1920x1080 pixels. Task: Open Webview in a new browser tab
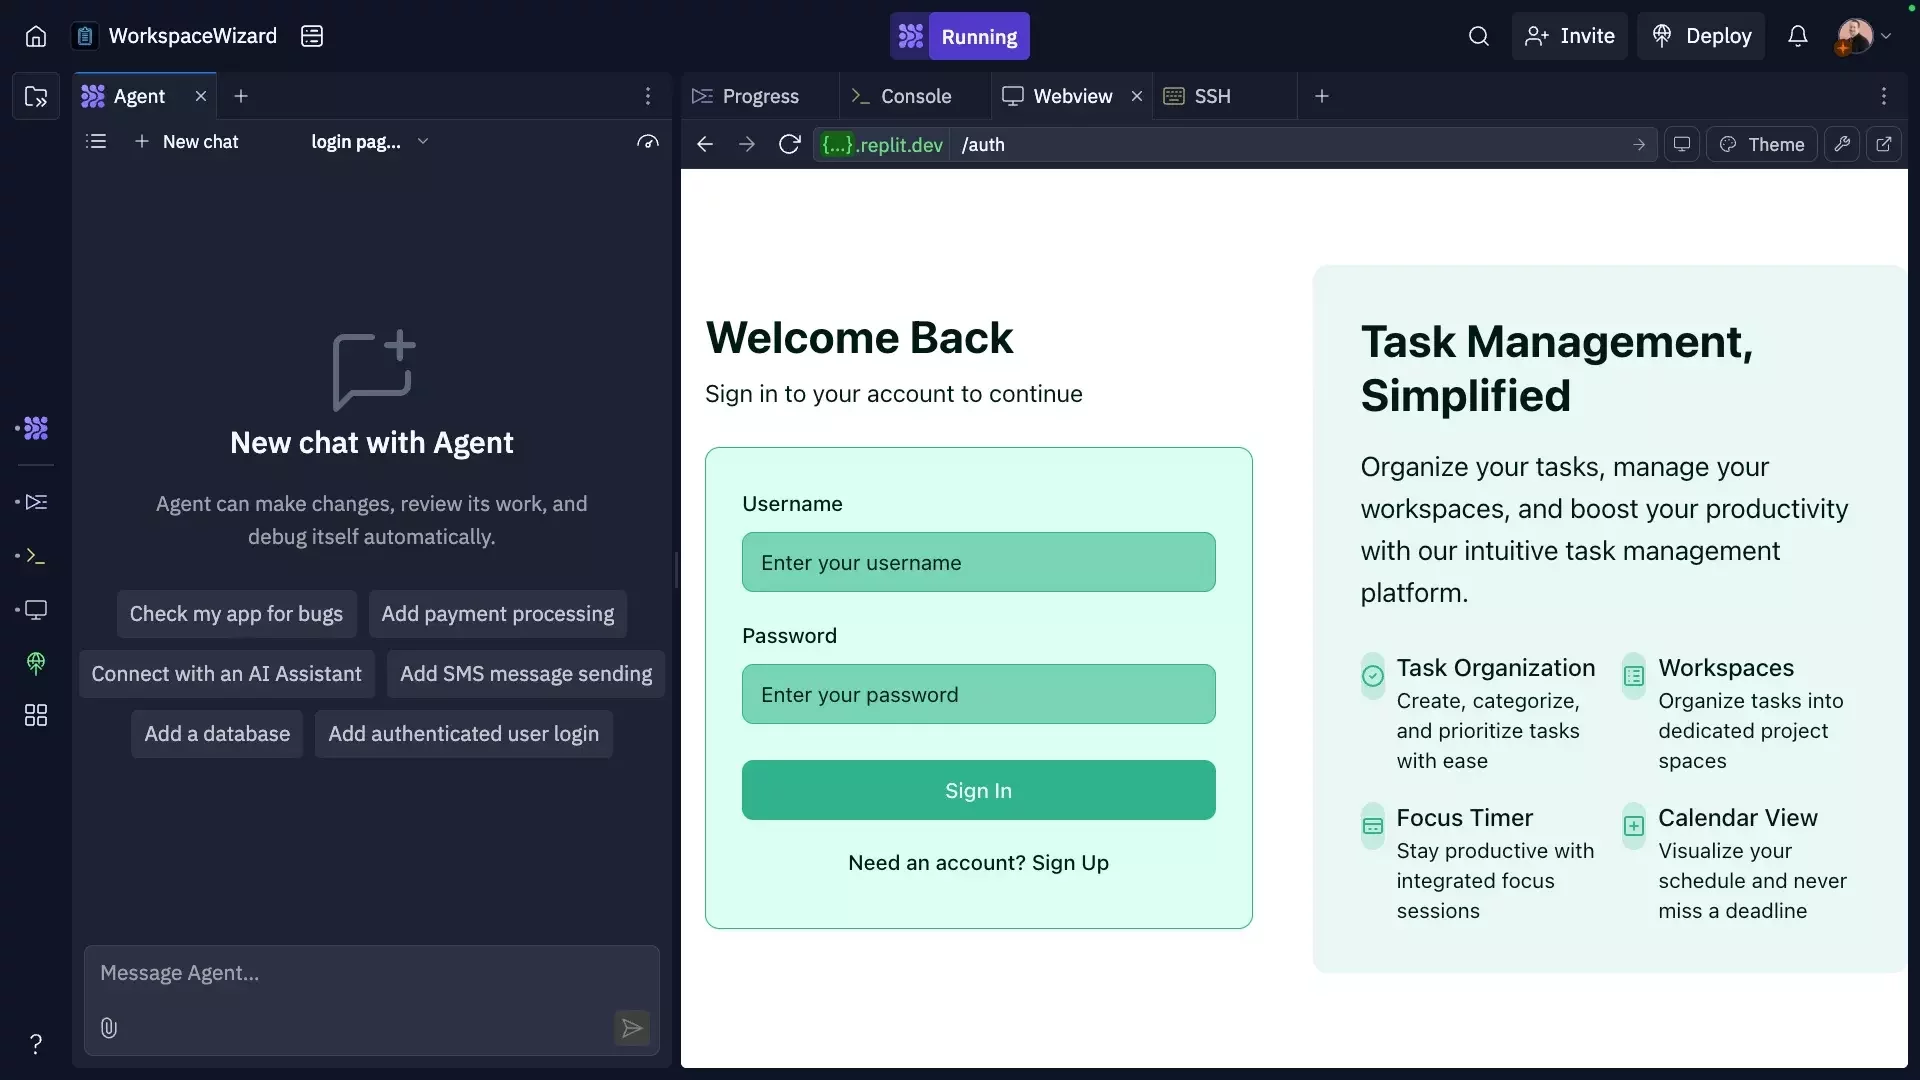(1886, 144)
